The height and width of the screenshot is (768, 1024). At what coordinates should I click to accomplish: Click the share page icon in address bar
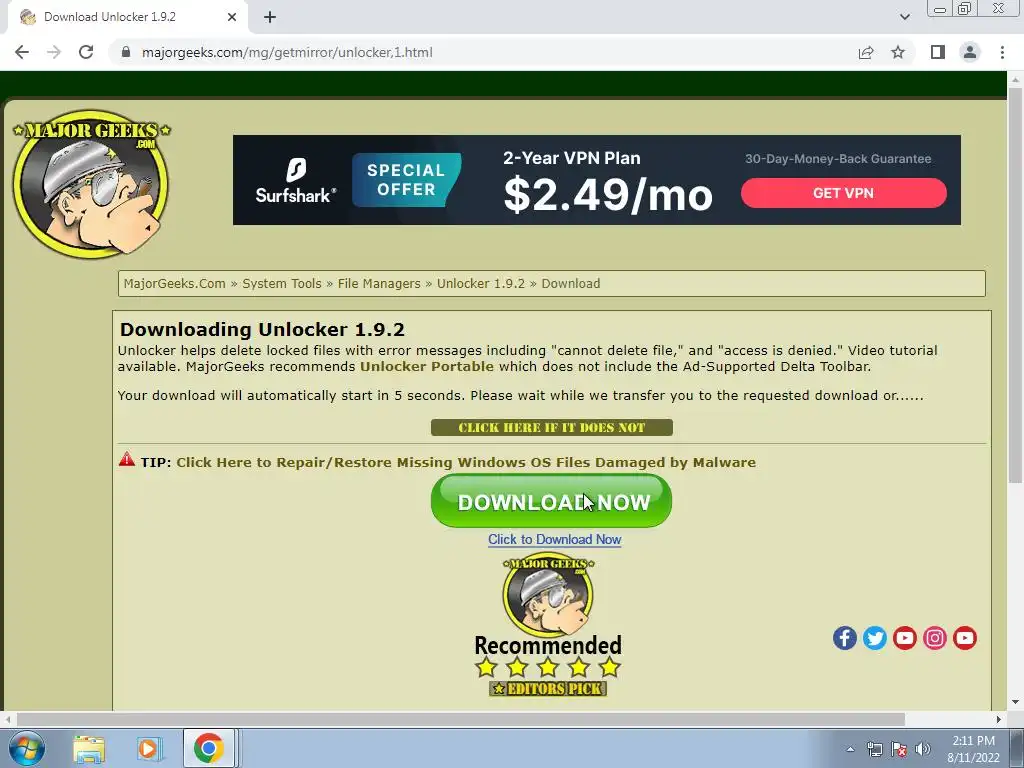pos(866,52)
